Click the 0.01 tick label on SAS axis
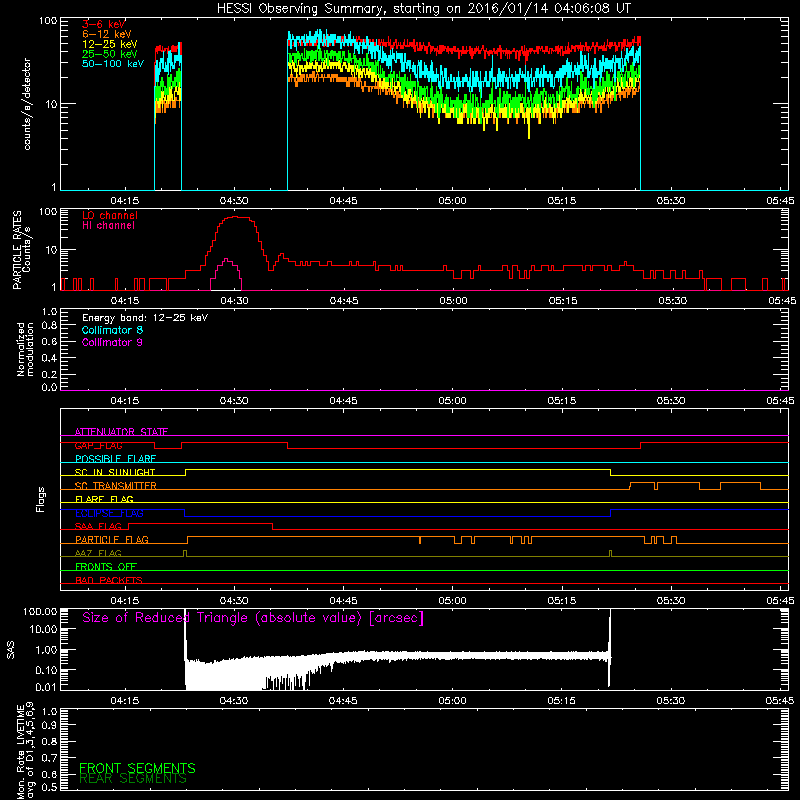800x800 pixels. click(x=45, y=687)
